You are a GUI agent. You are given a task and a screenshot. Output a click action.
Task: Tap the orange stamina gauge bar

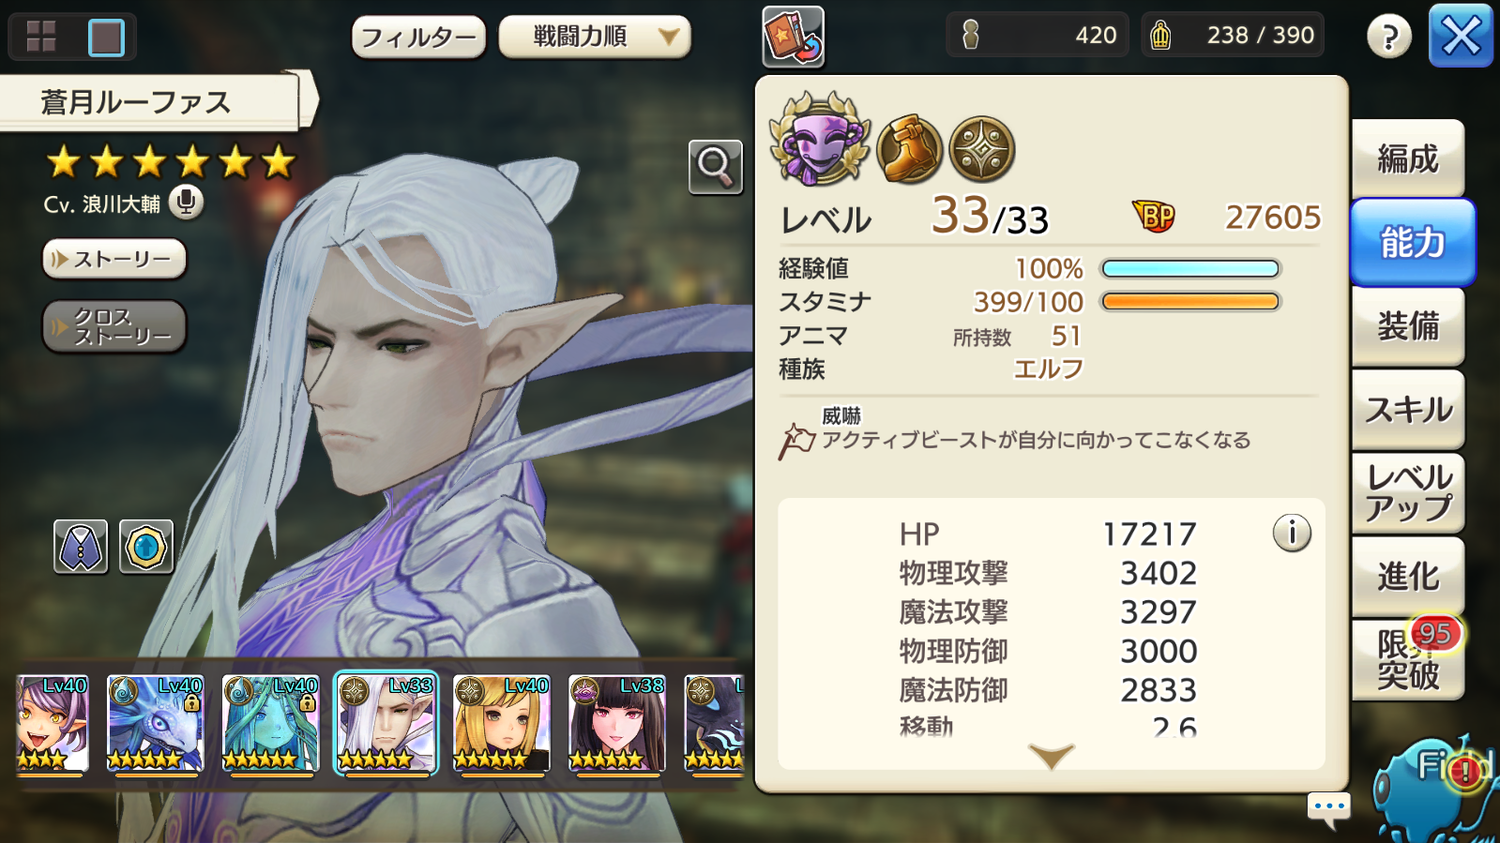1190,302
